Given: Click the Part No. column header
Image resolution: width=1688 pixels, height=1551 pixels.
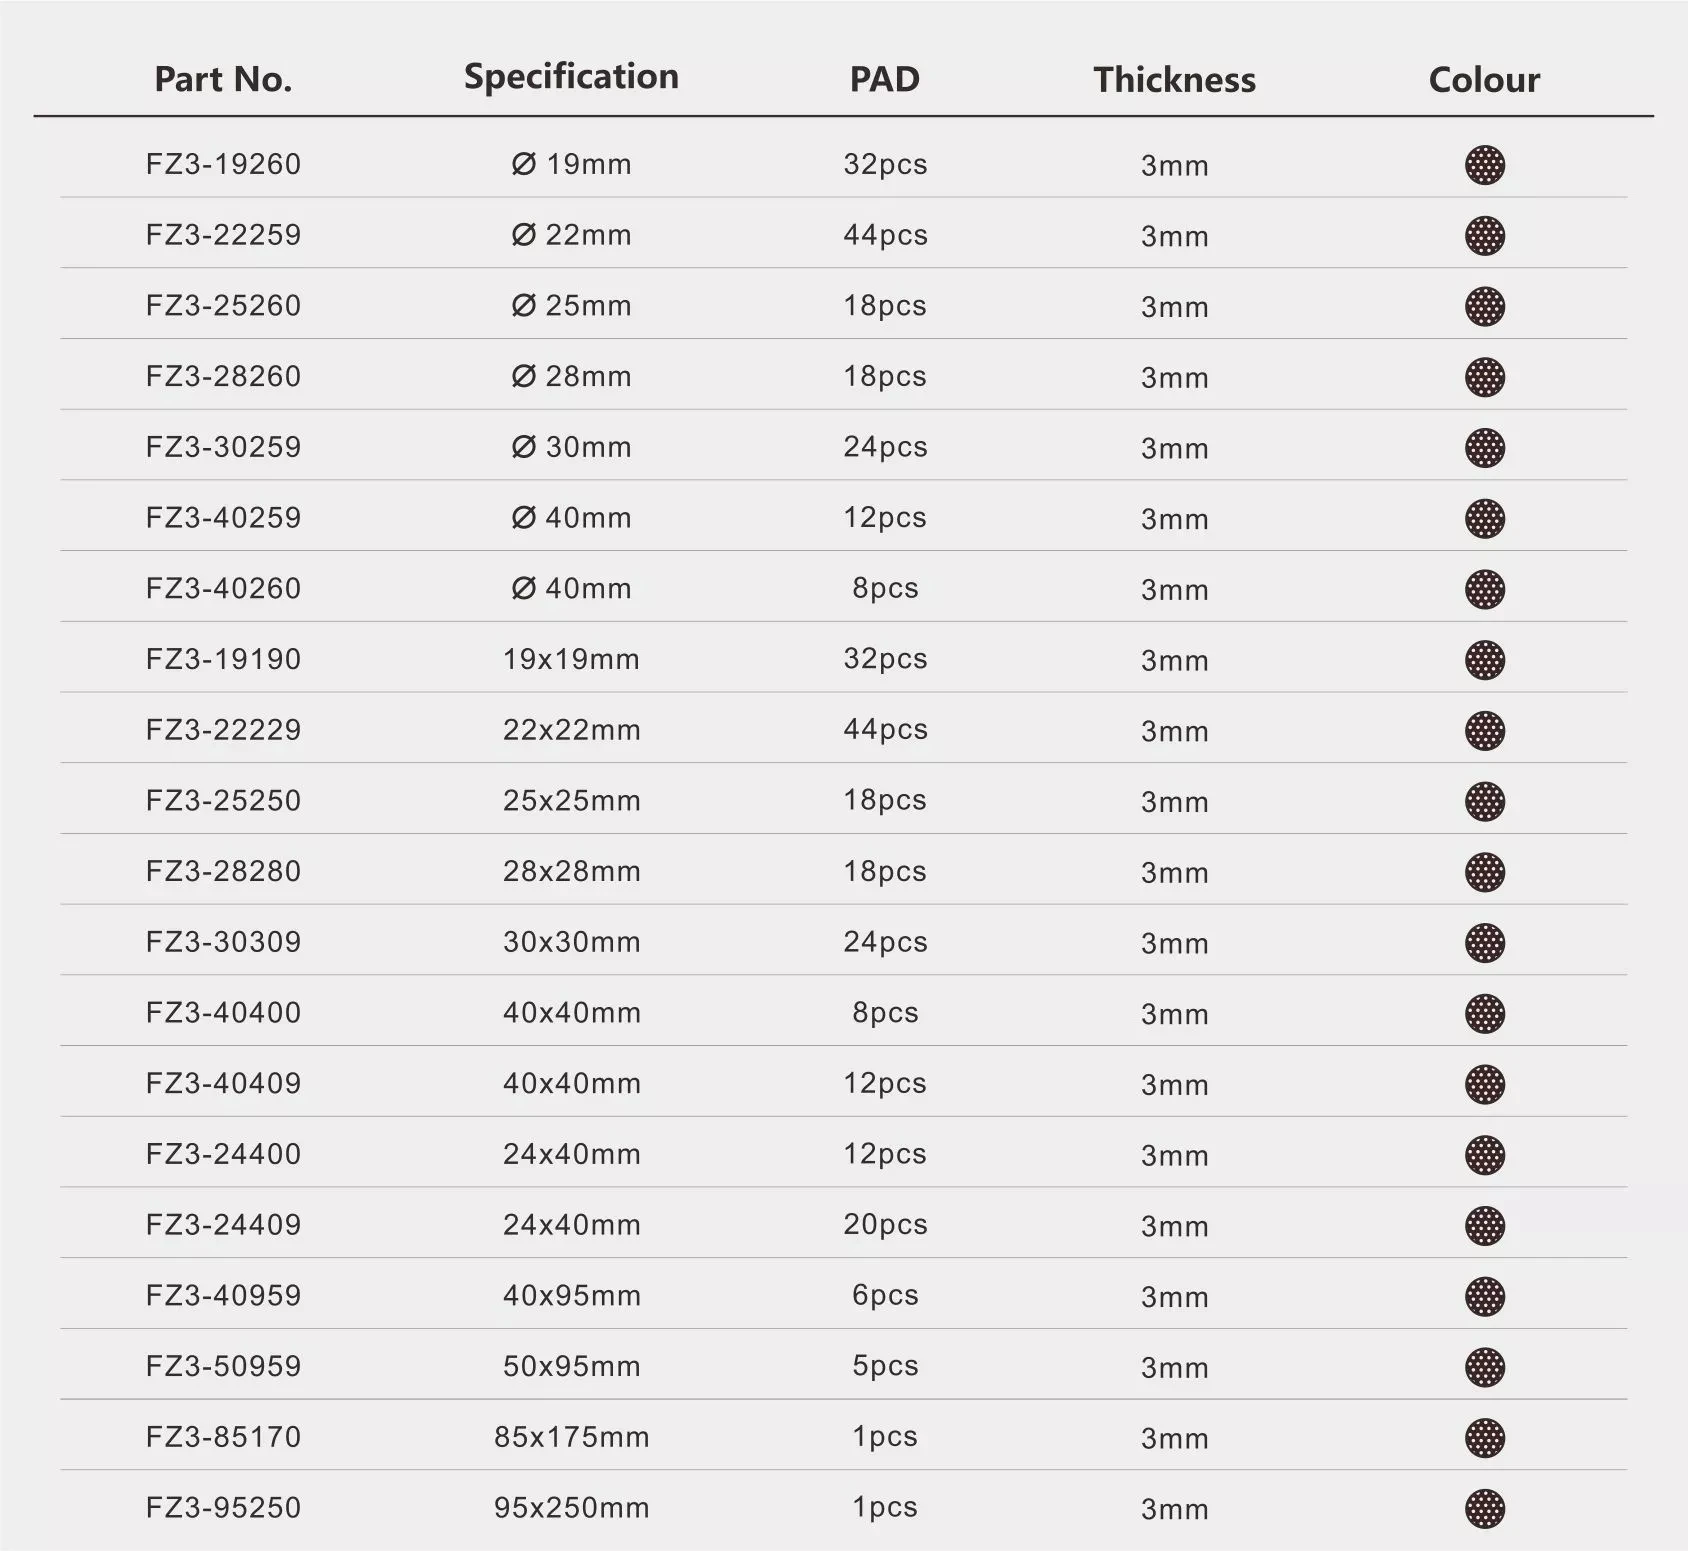Looking at the screenshot, I should tap(223, 79).
